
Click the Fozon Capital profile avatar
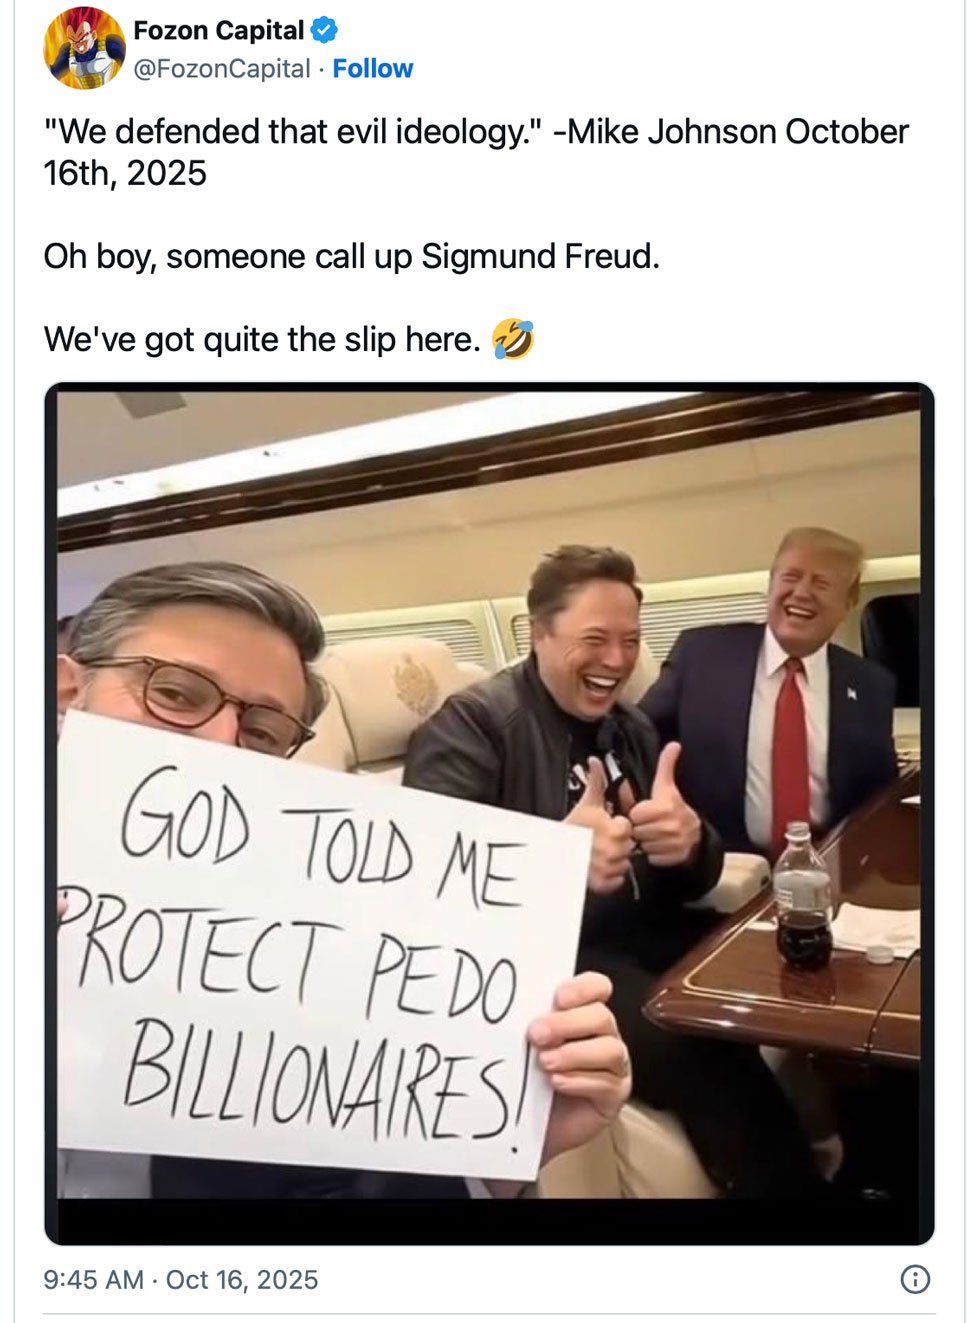[x=84, y=48]
